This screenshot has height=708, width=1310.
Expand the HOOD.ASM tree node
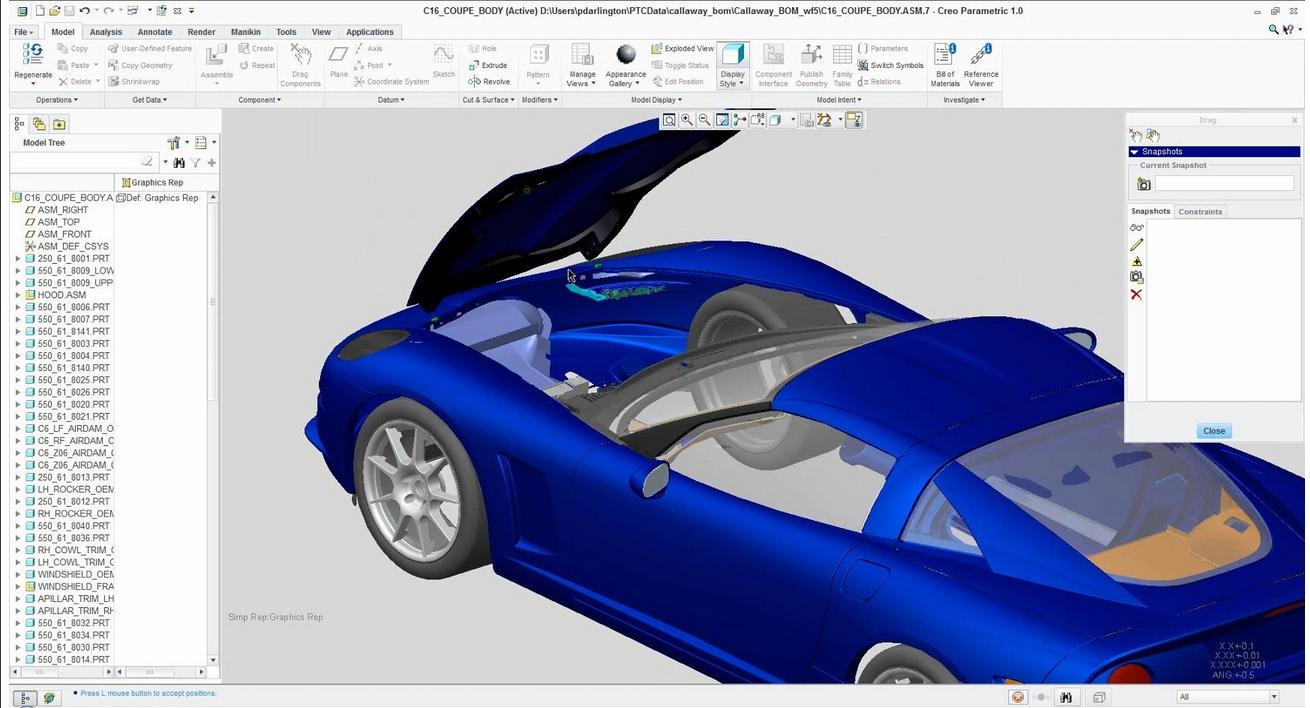tap(17, 295)
